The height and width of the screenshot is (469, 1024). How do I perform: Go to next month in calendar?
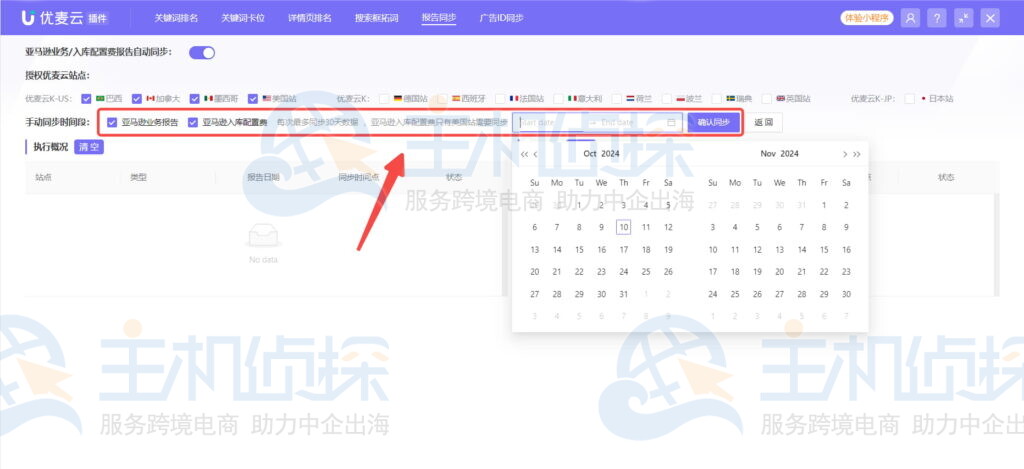point(844,154)
